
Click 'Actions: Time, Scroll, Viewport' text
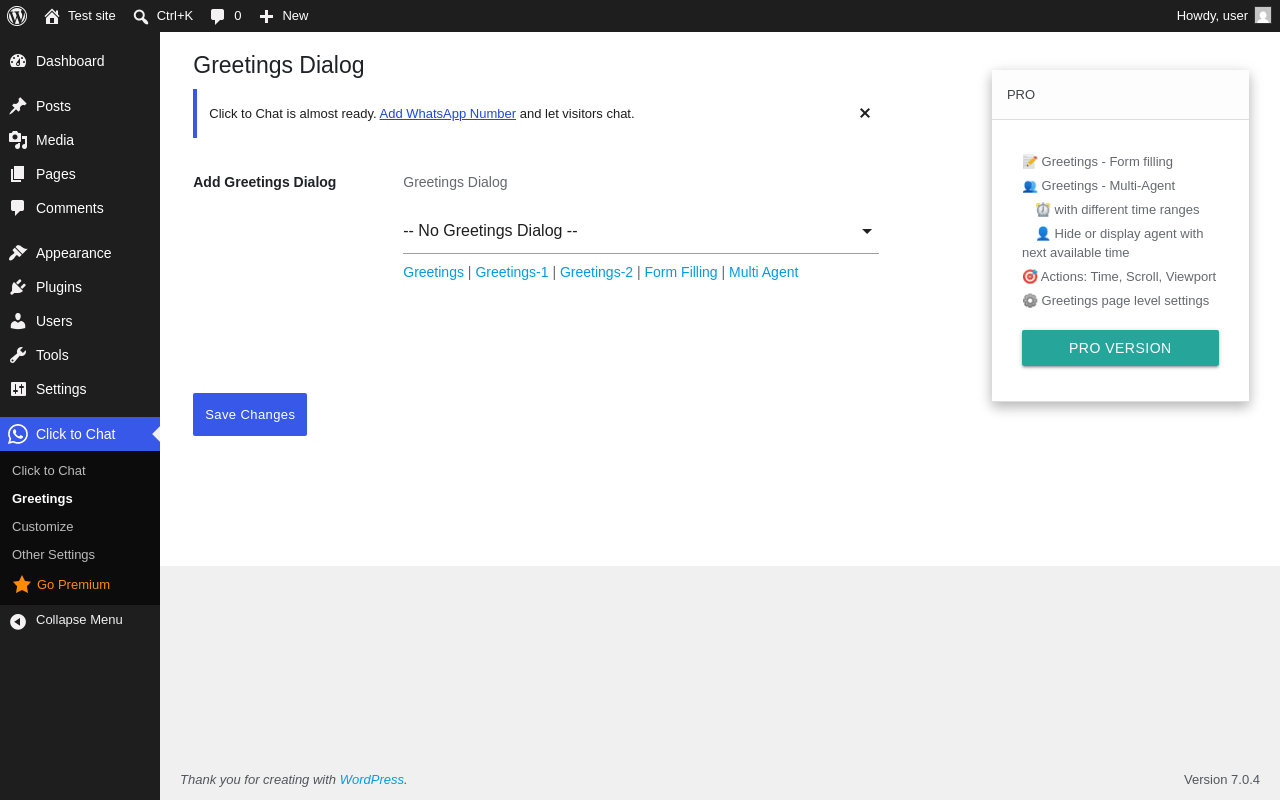point(1128,276)
